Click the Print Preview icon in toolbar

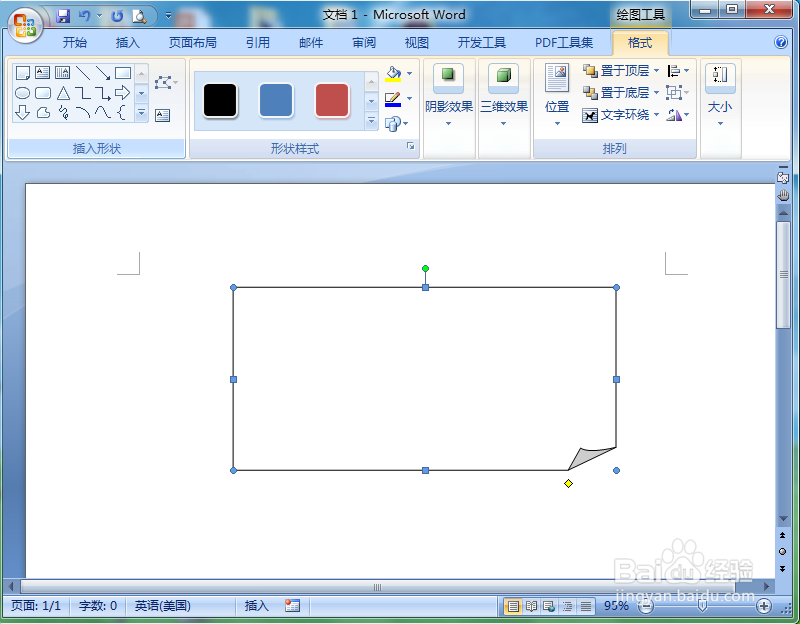(139, 16)
